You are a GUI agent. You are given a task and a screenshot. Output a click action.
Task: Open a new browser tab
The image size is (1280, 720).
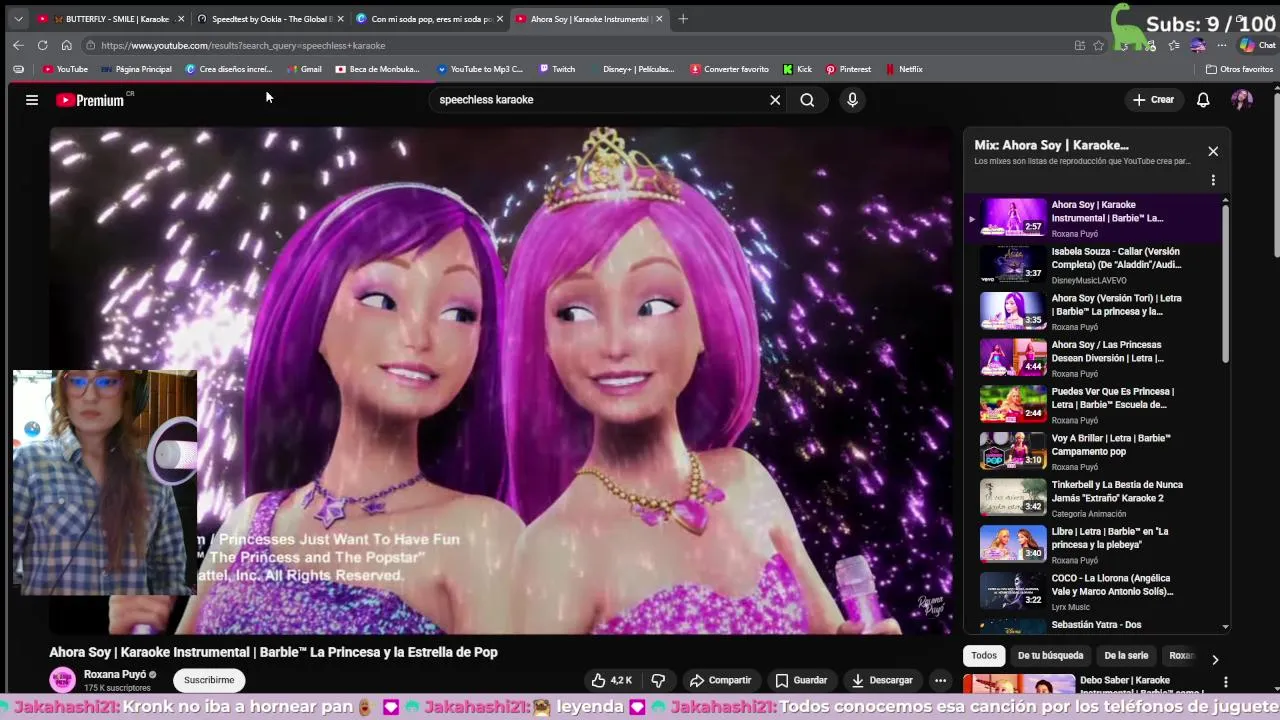[x=683, y=19]
